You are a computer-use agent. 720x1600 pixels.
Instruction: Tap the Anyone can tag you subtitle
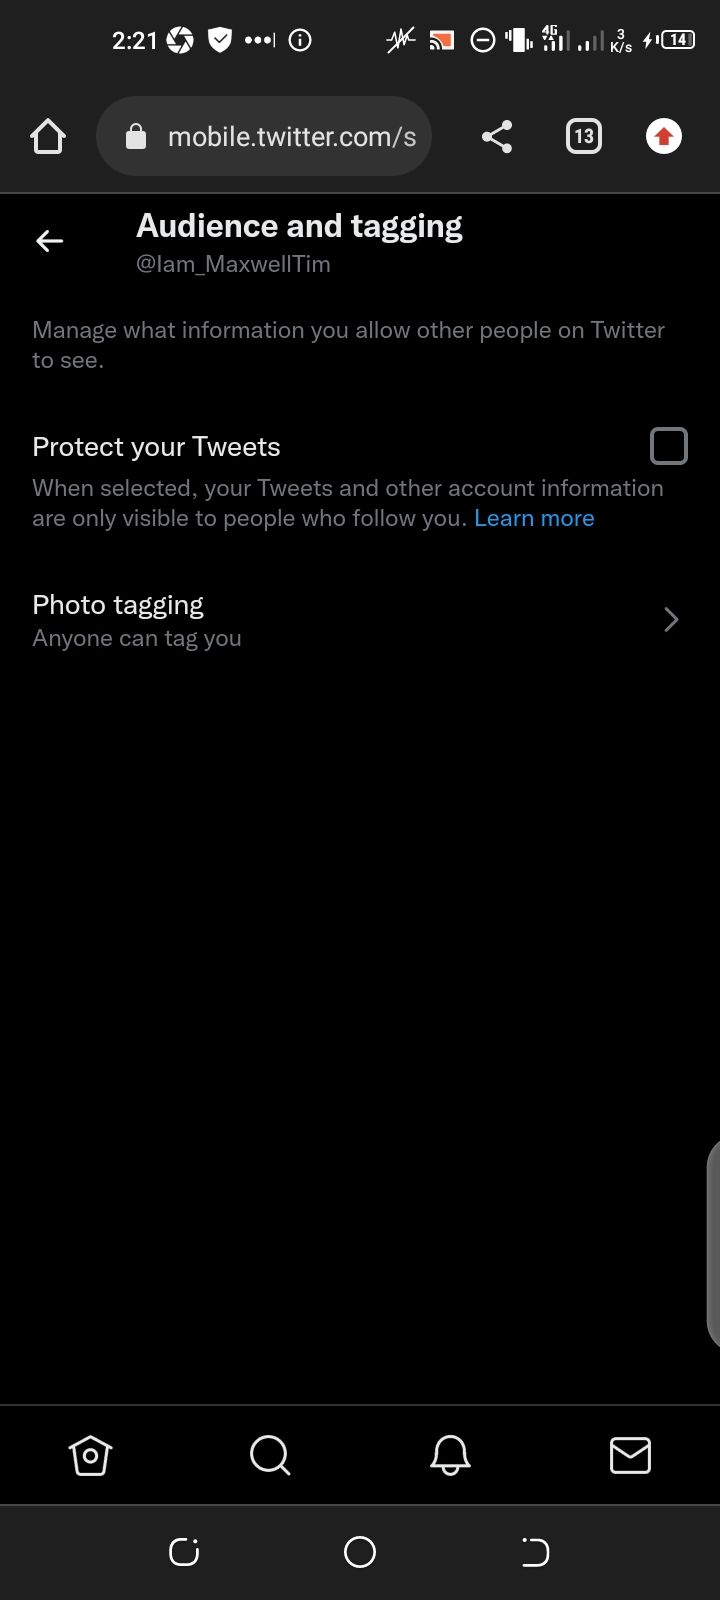point(137,638)
